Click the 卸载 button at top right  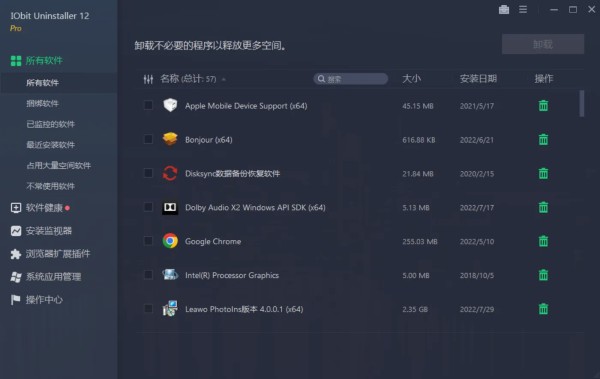pyautogui.click(x=543, y=44)
